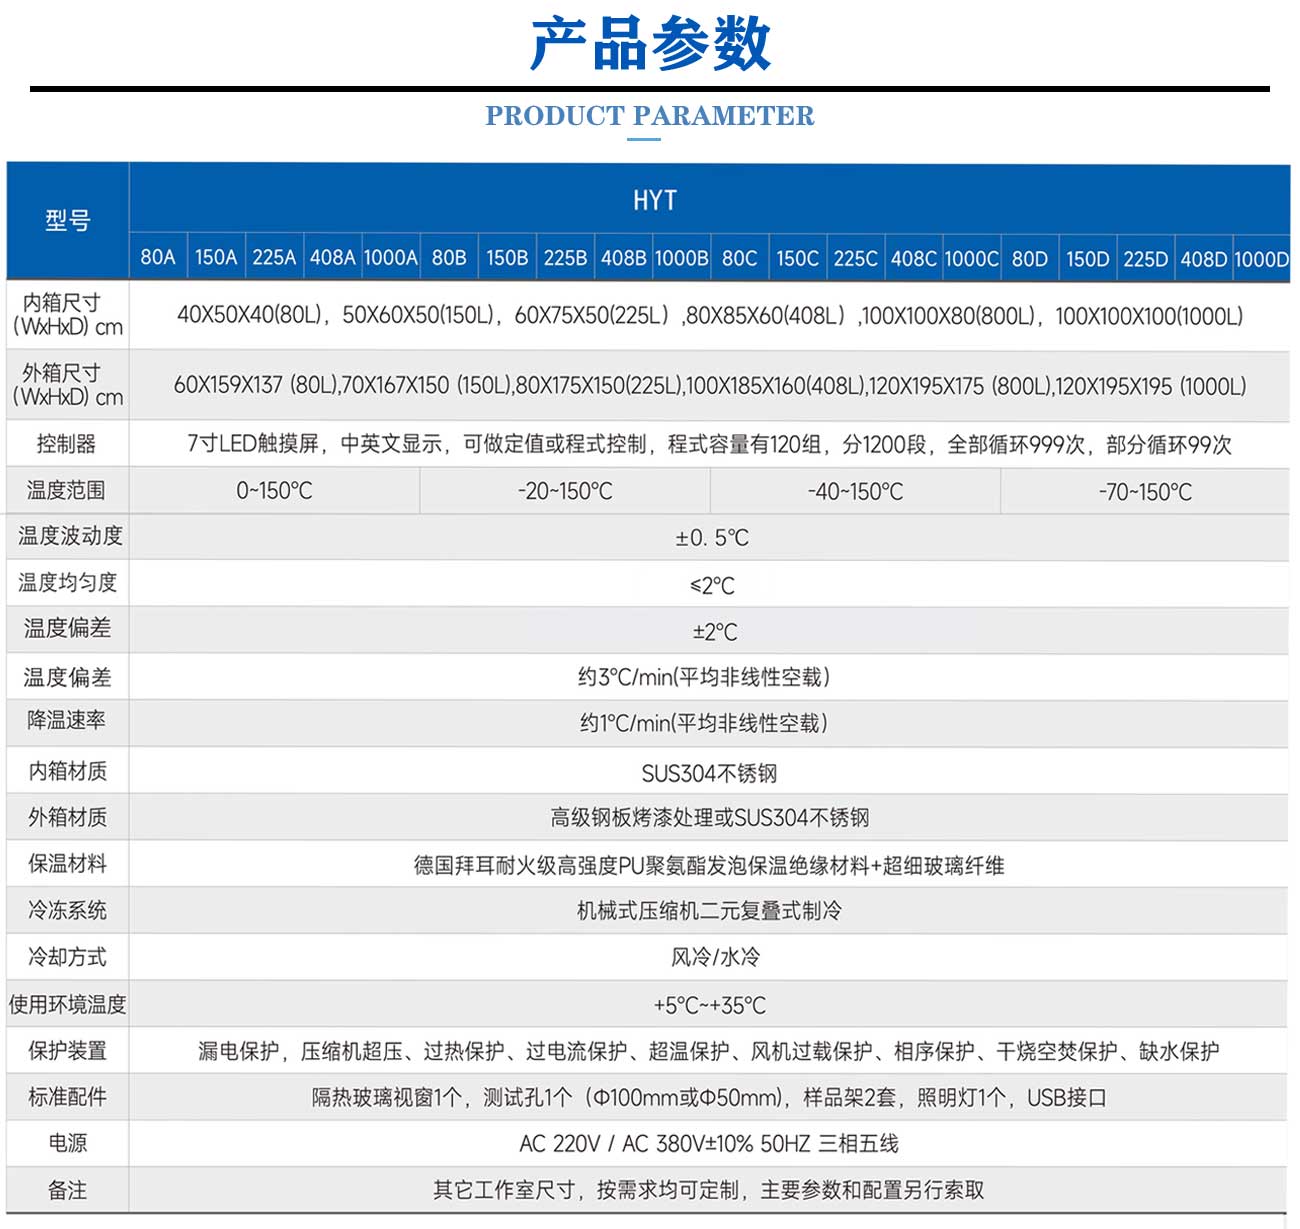Click the AC 220V power supply value

(709, 1143)
